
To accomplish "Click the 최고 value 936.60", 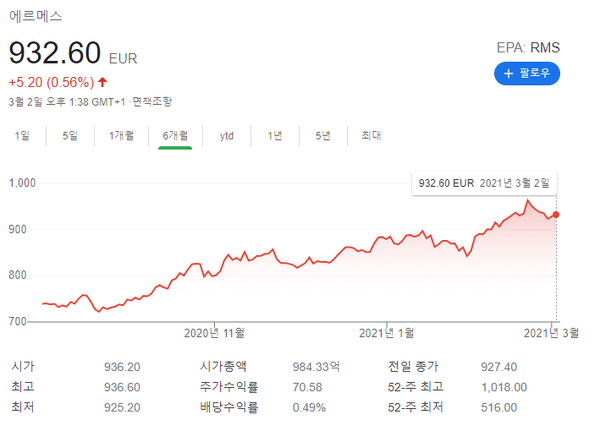I will [x=122, y=387].
